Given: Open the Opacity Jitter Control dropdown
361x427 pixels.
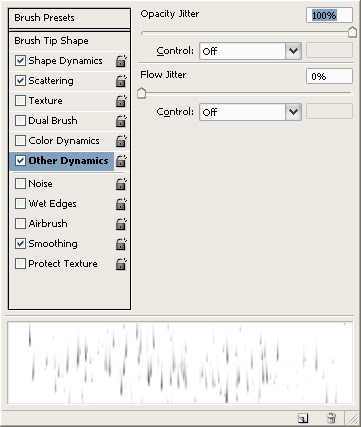Looking at the screenshot, I should pyautogui.click(x=250, y=51).
